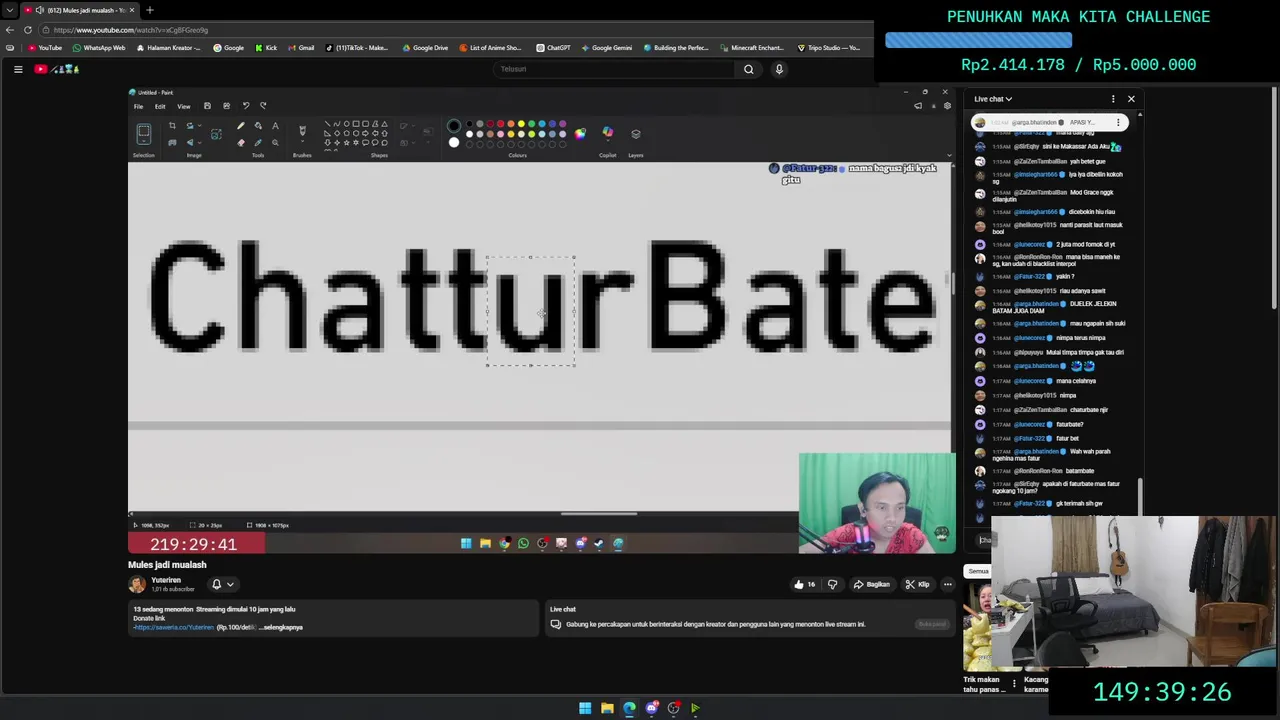Image resolution: width=1280 pixels, height=720 pixels.
Task: Open the Live chat mode dropdown
Action: point(993,99)
